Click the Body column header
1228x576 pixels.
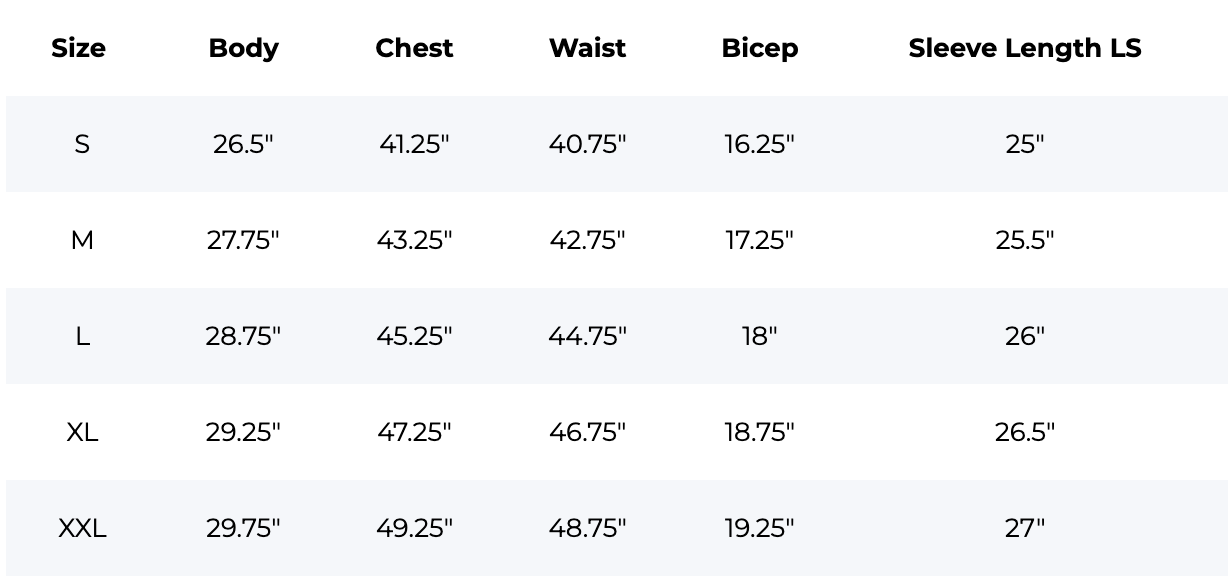point(243,48)
